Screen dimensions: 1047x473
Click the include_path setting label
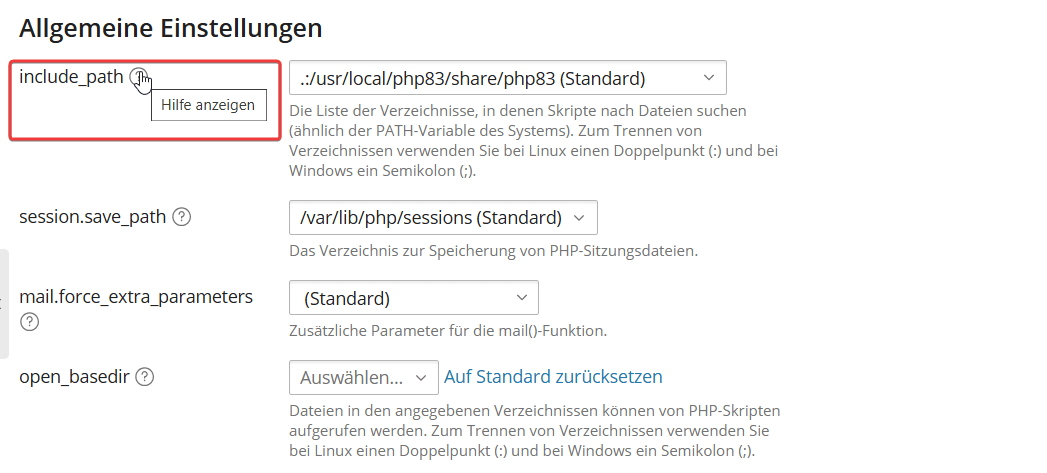(x=71, y=77)
